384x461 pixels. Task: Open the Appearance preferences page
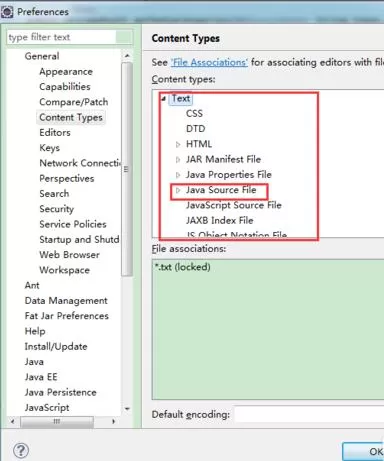(x=66, y=71)
